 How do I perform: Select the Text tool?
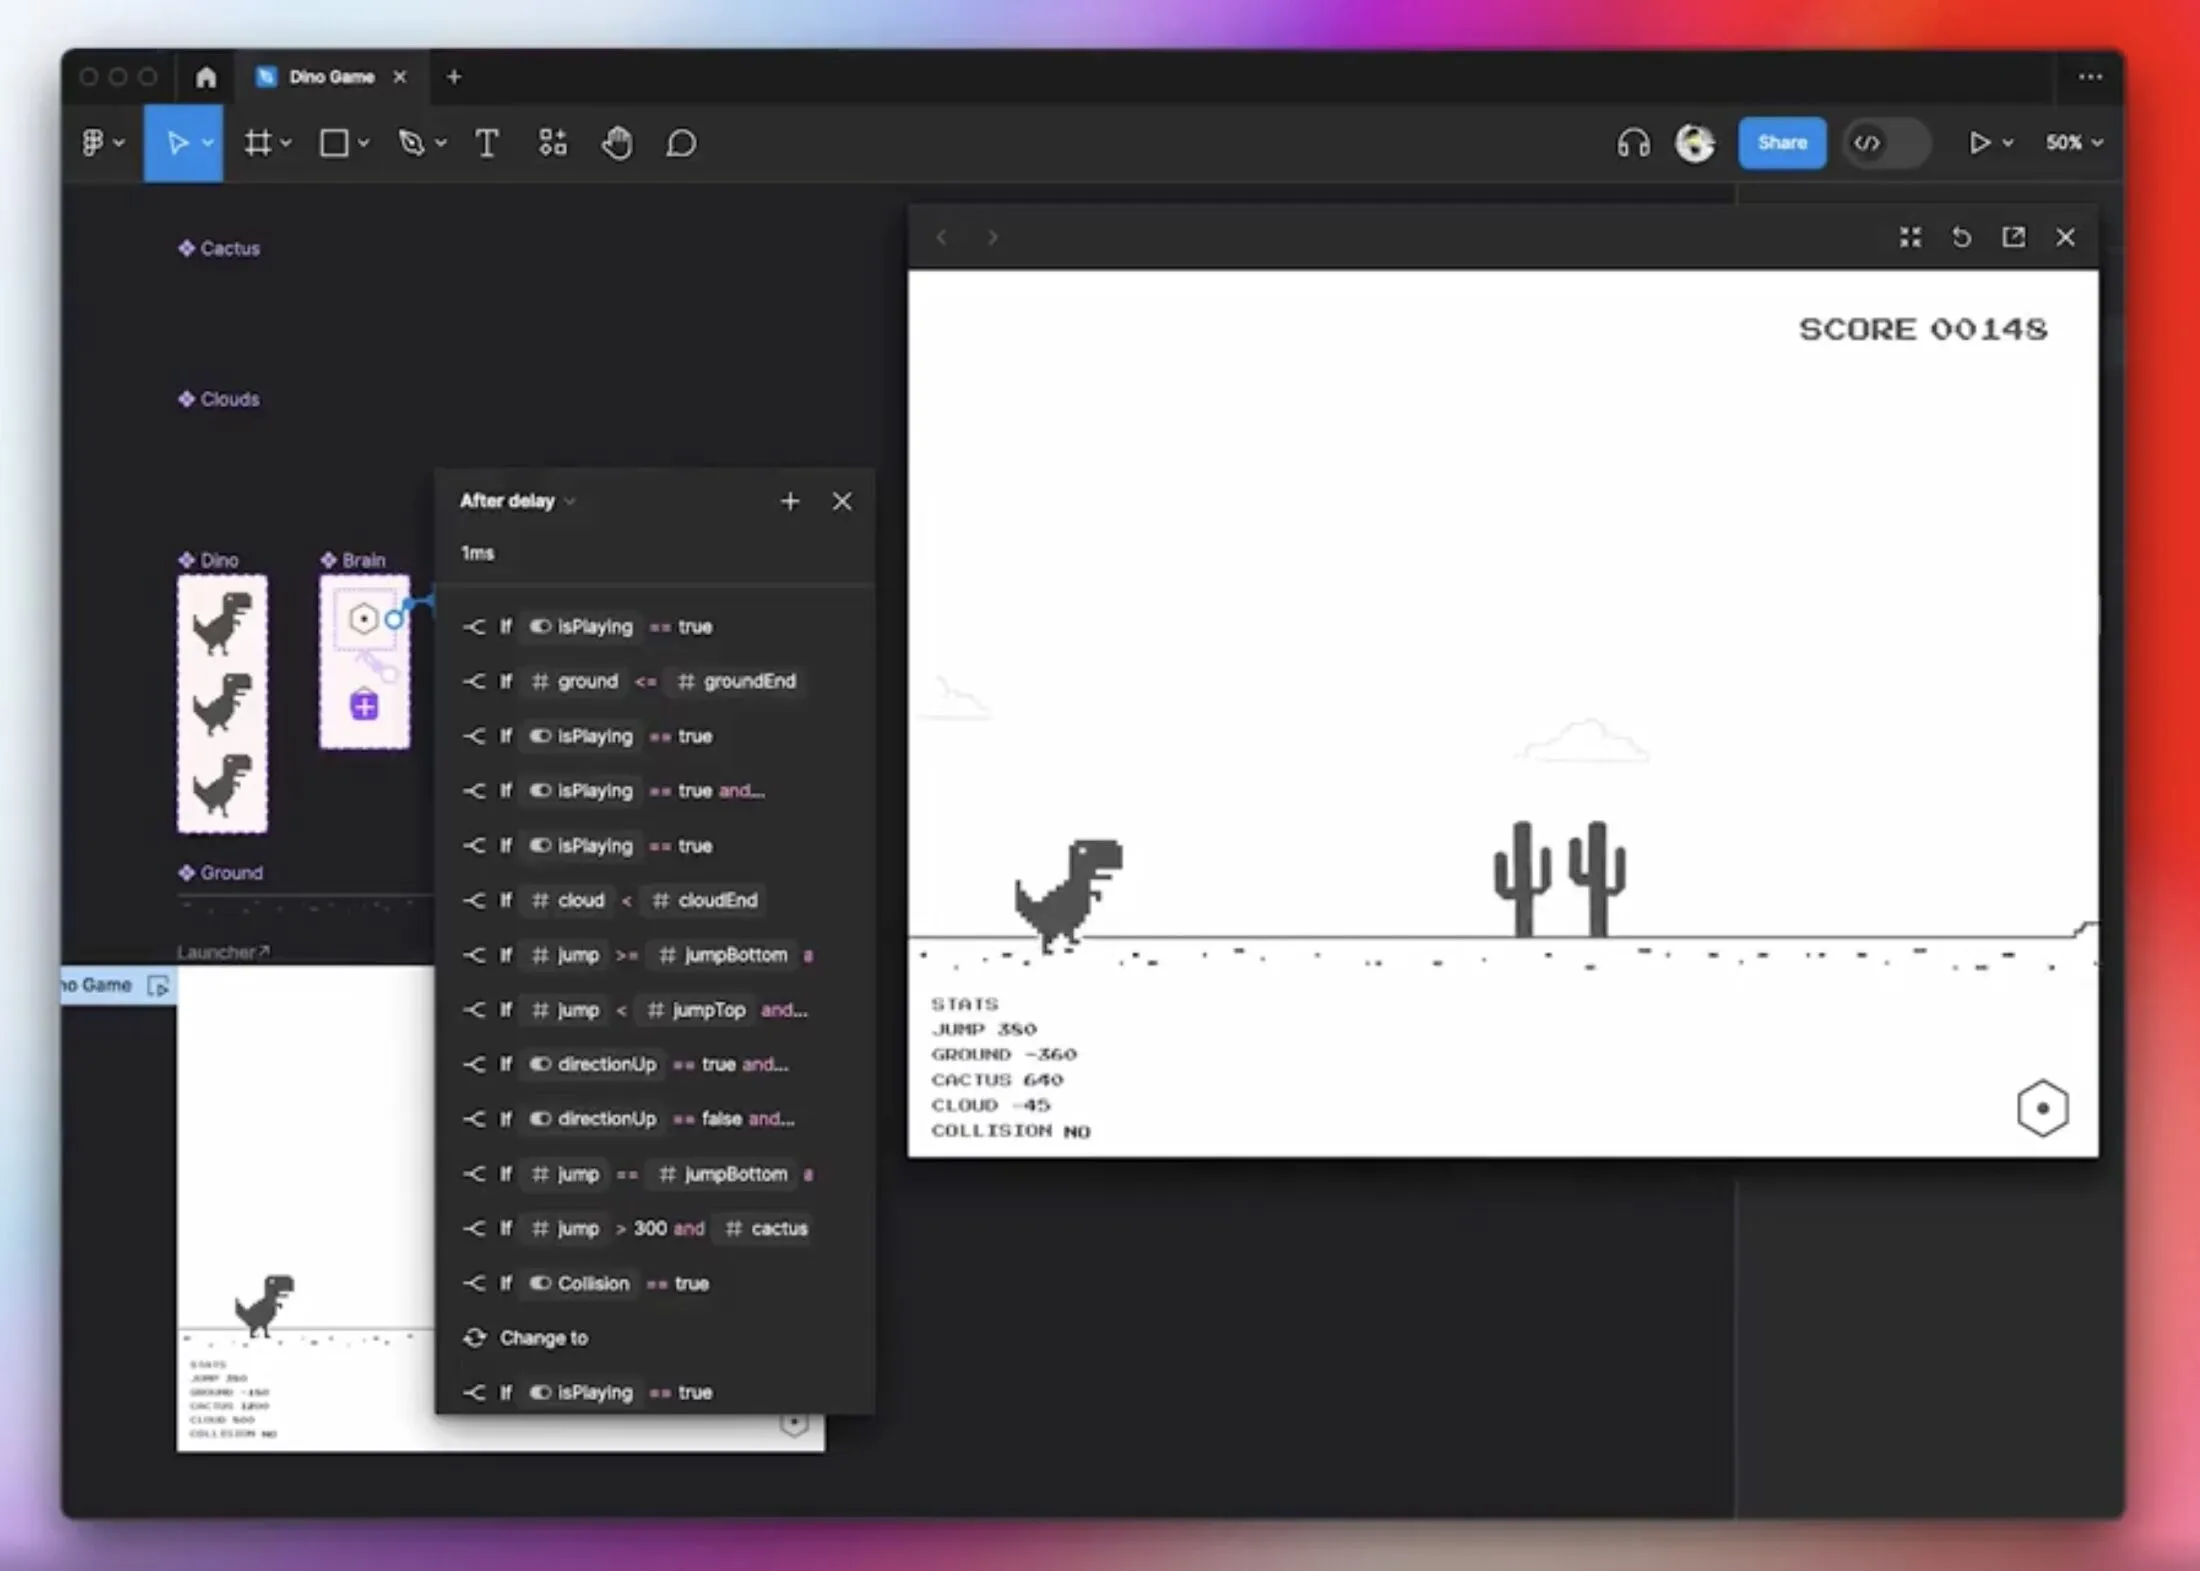[487, 142]
